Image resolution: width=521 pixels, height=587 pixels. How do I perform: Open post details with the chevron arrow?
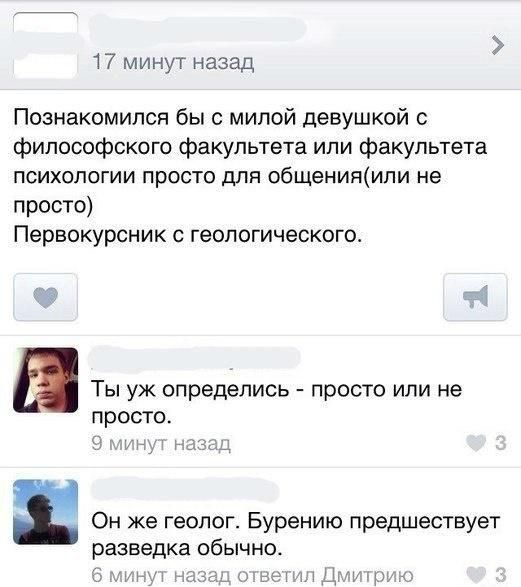click(497, 45)
